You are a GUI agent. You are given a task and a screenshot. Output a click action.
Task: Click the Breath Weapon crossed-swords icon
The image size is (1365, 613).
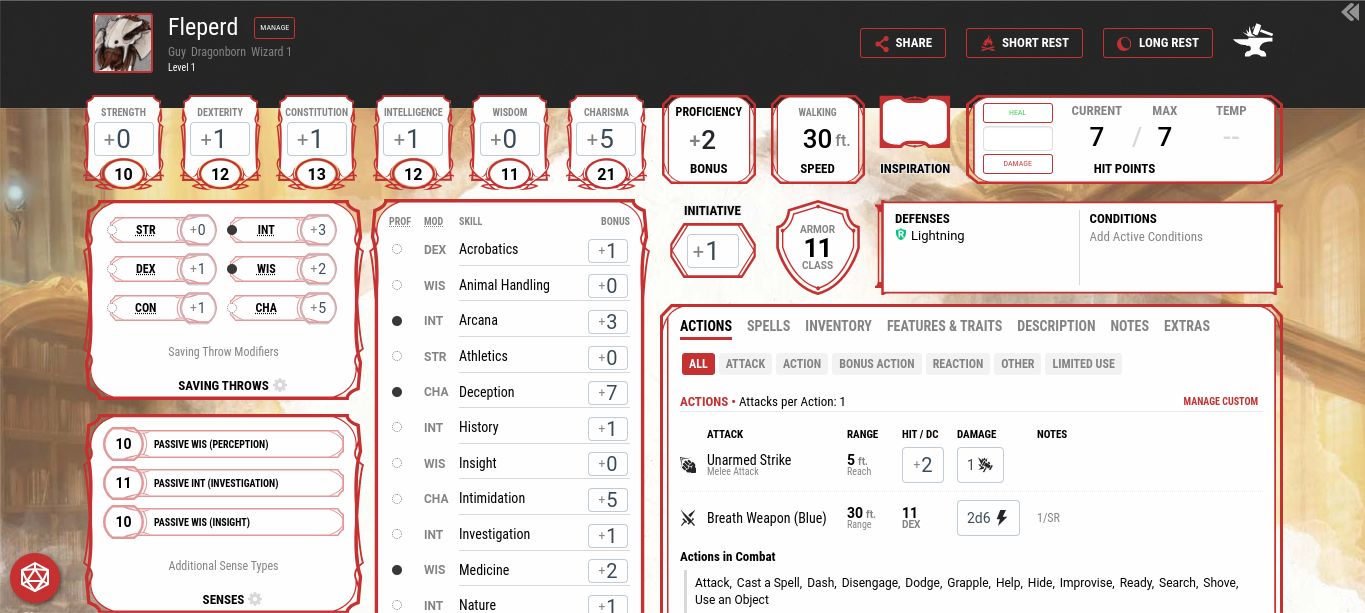coord(688,518)
